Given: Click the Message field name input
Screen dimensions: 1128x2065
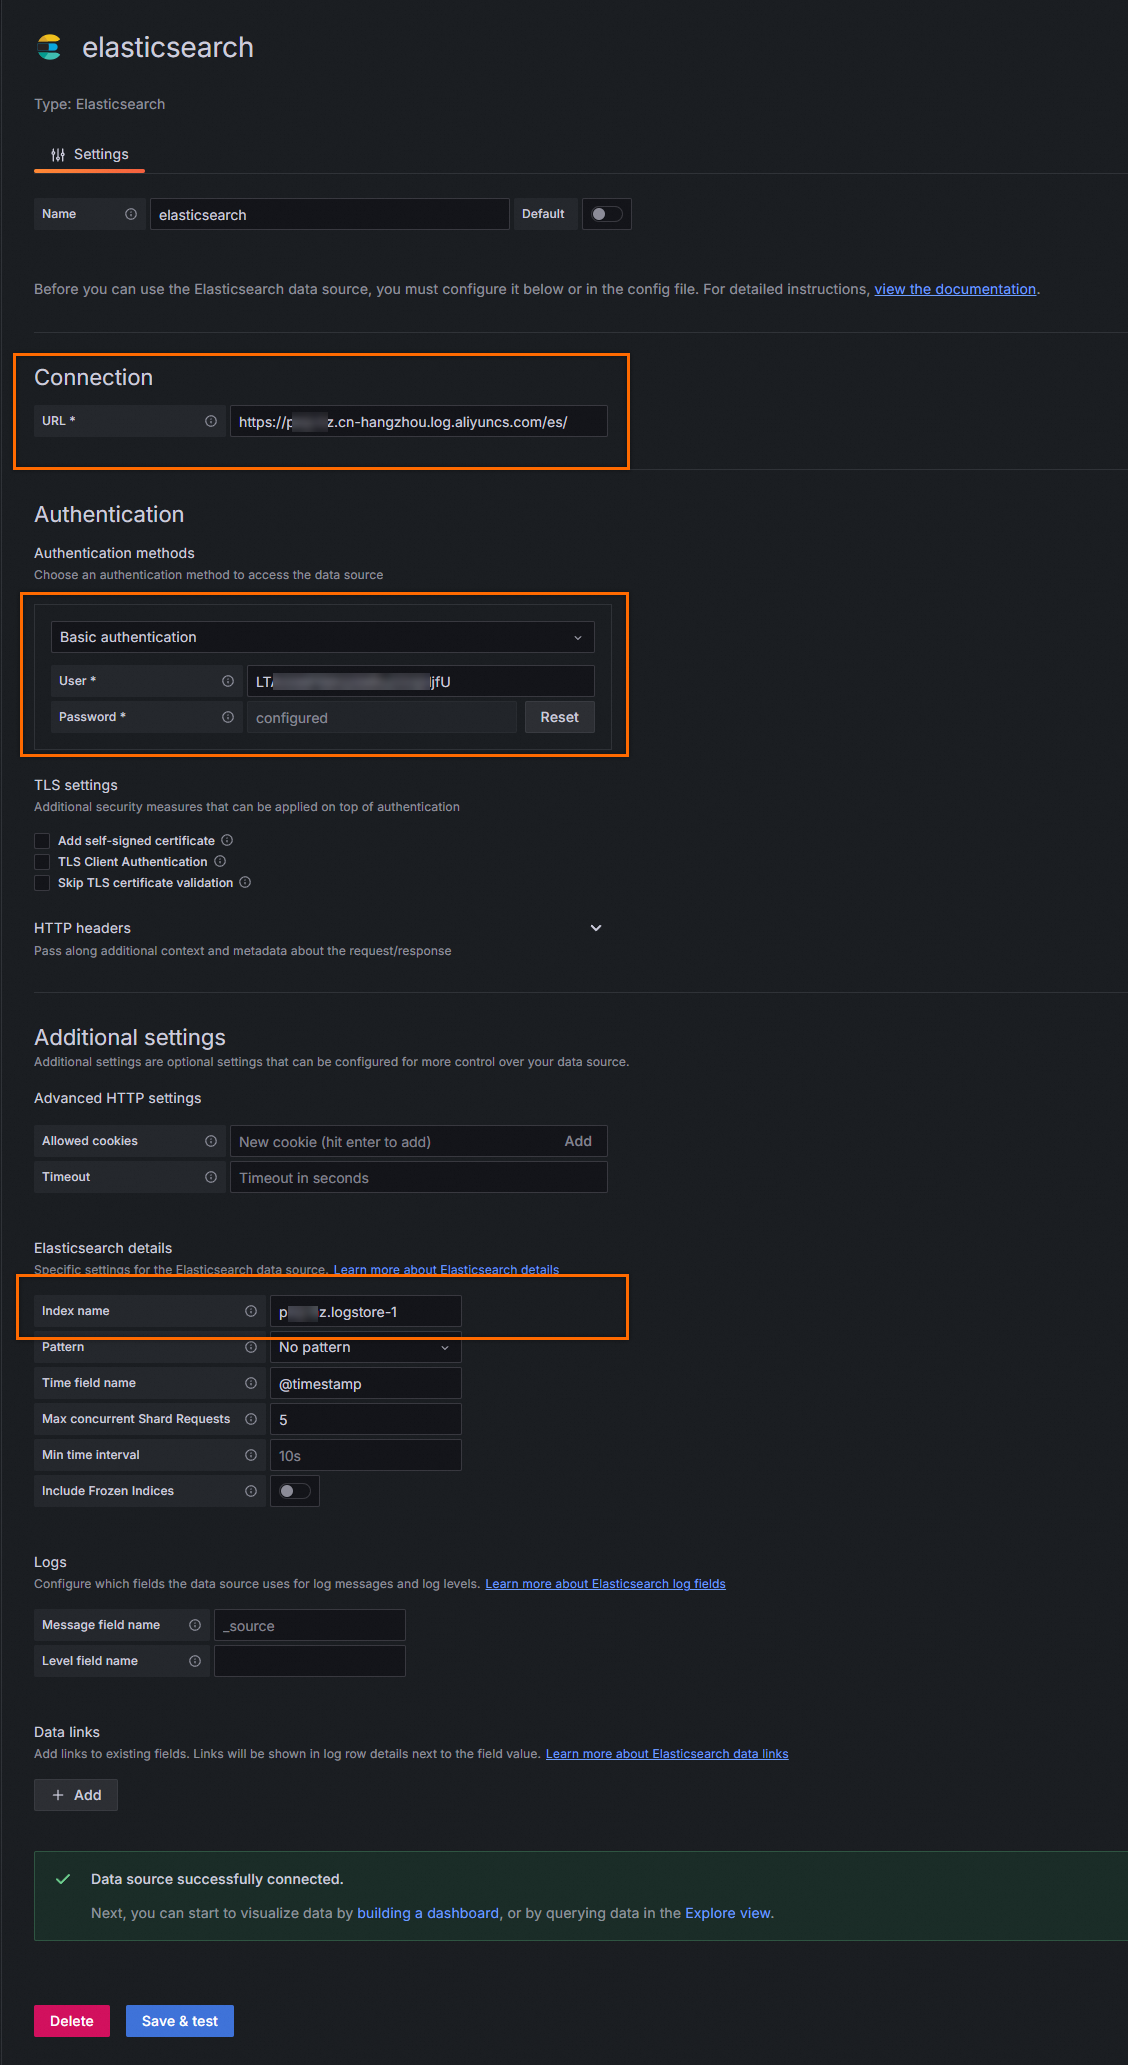Looking at the screenshot, I should (x=310, y=1625).
